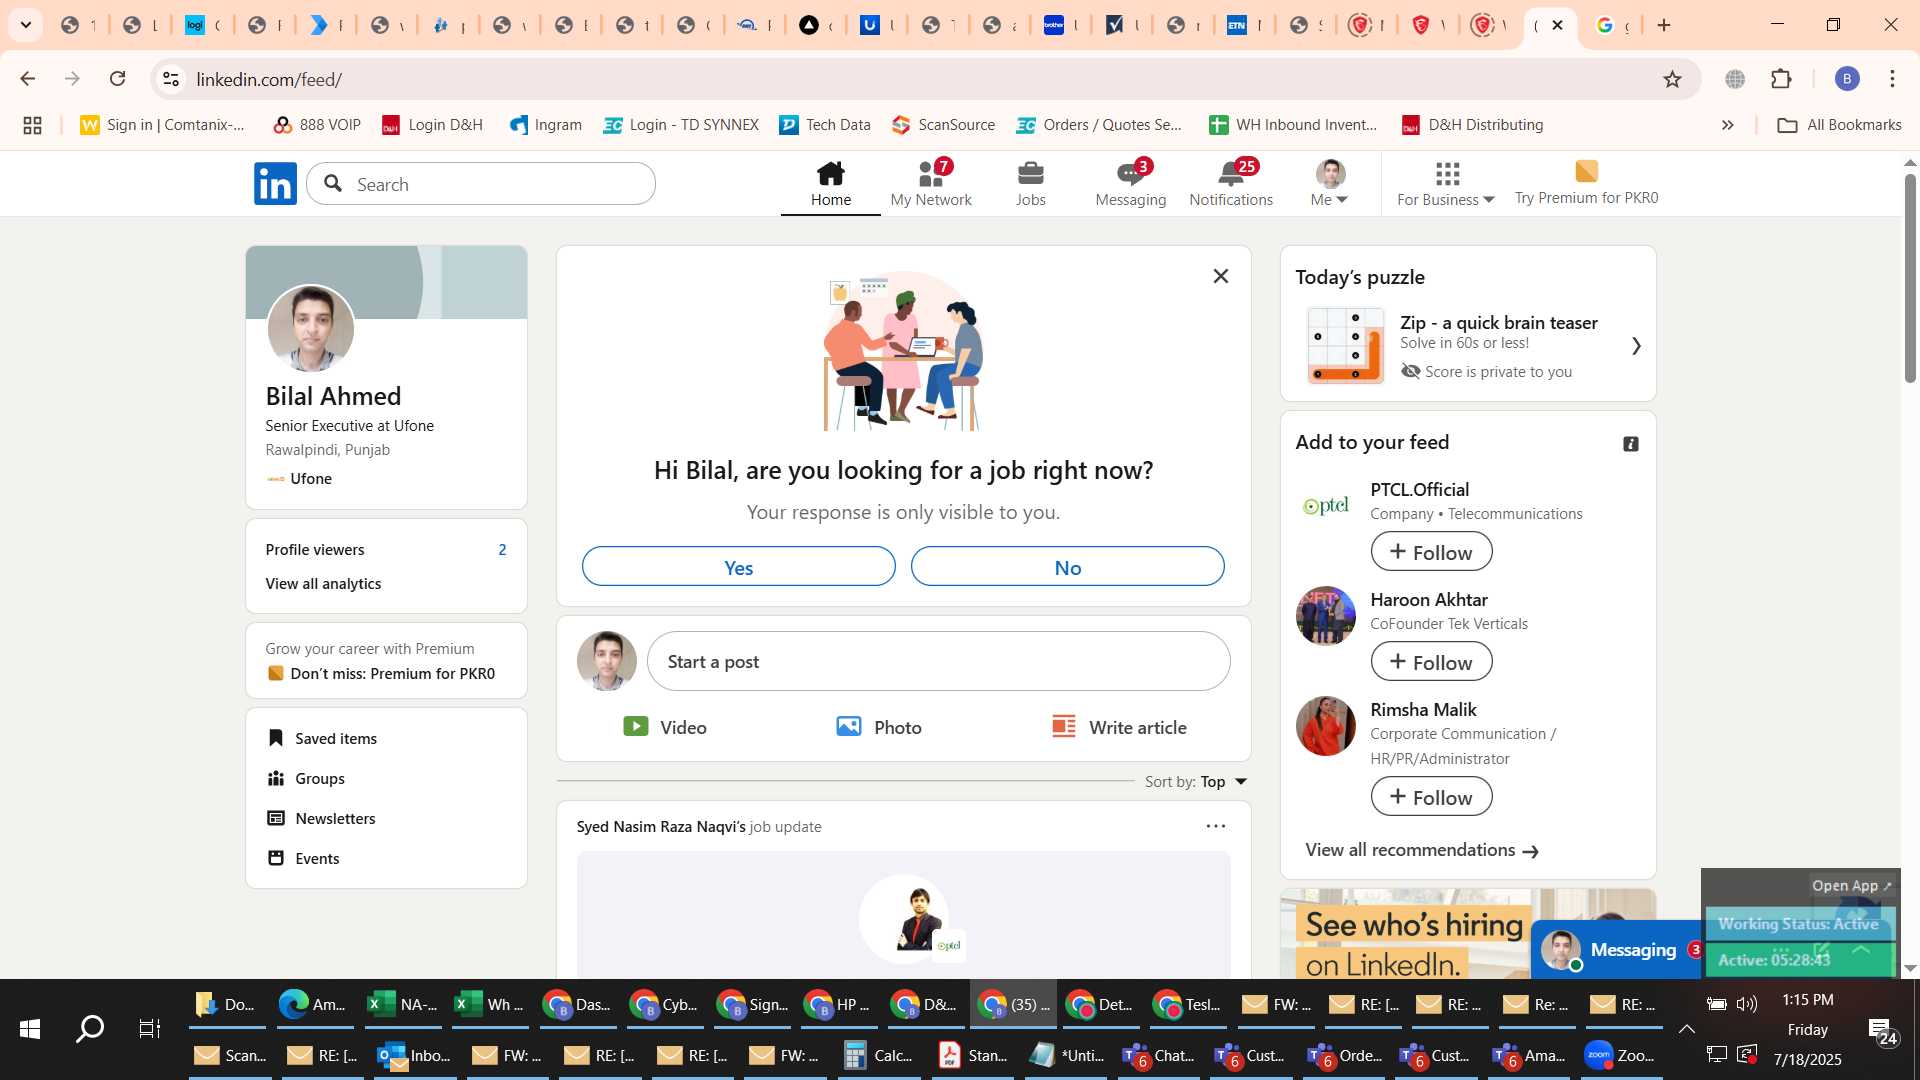Open the Start a post box
This screenshot has width=1920, height=1080.
[x=939, y=661]
